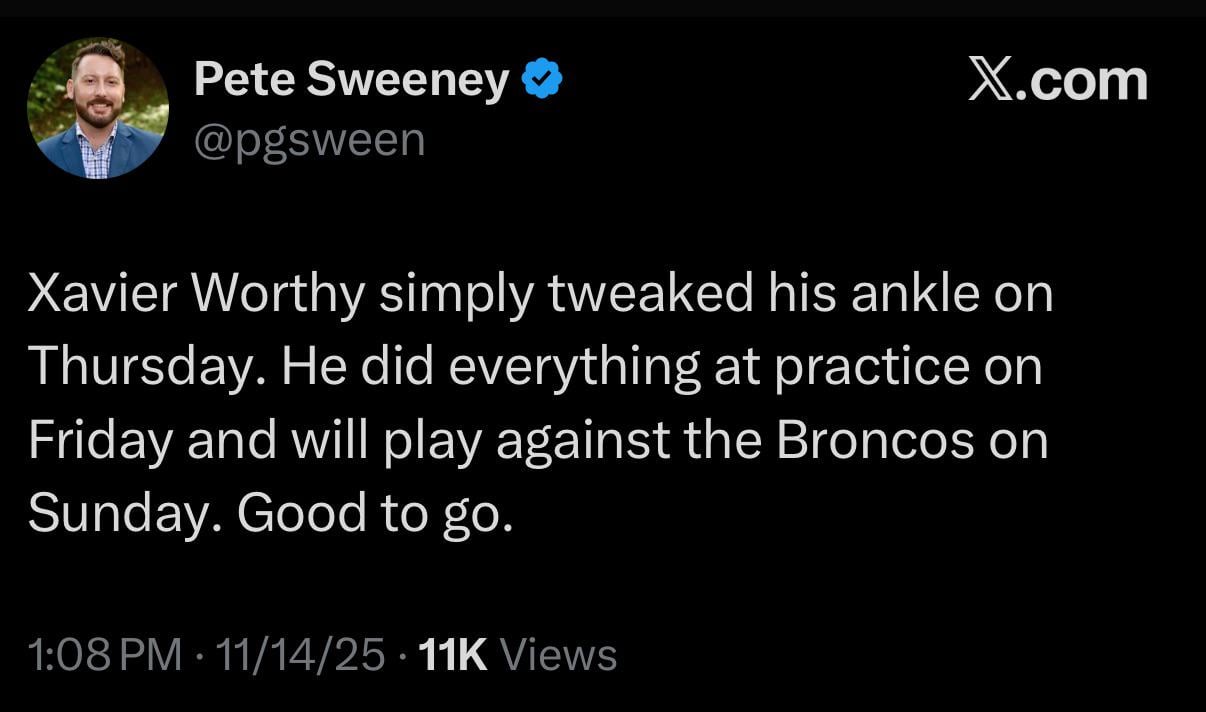
Task: Open the Pete Sweeney display name
Action: click(x=352, y=78)
